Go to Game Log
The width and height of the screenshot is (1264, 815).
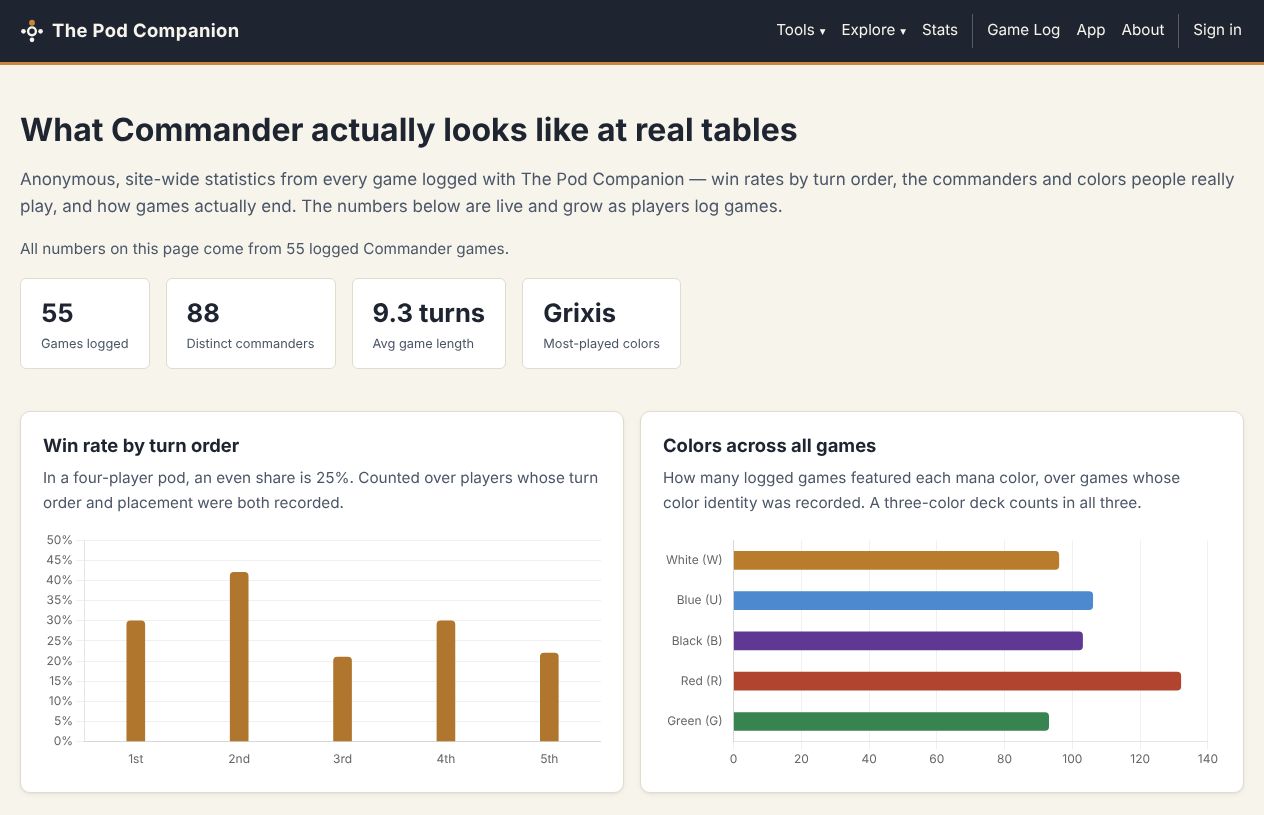click(x=1023, y=30)
